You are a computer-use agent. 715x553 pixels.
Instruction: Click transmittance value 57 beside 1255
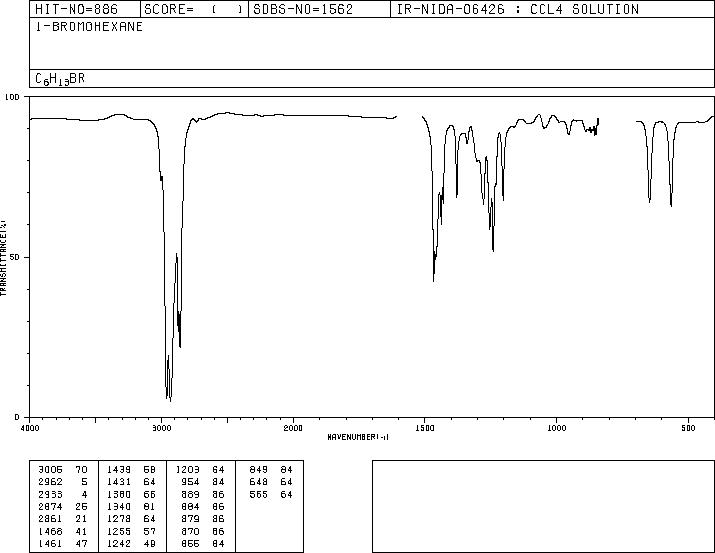pos(150,531)
